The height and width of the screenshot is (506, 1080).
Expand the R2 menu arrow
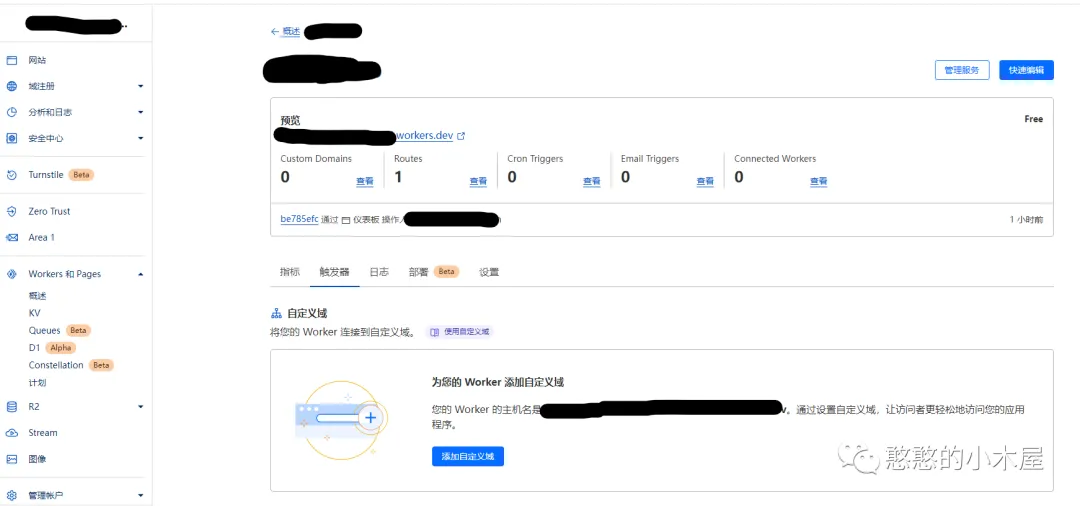tap(141, 407)
